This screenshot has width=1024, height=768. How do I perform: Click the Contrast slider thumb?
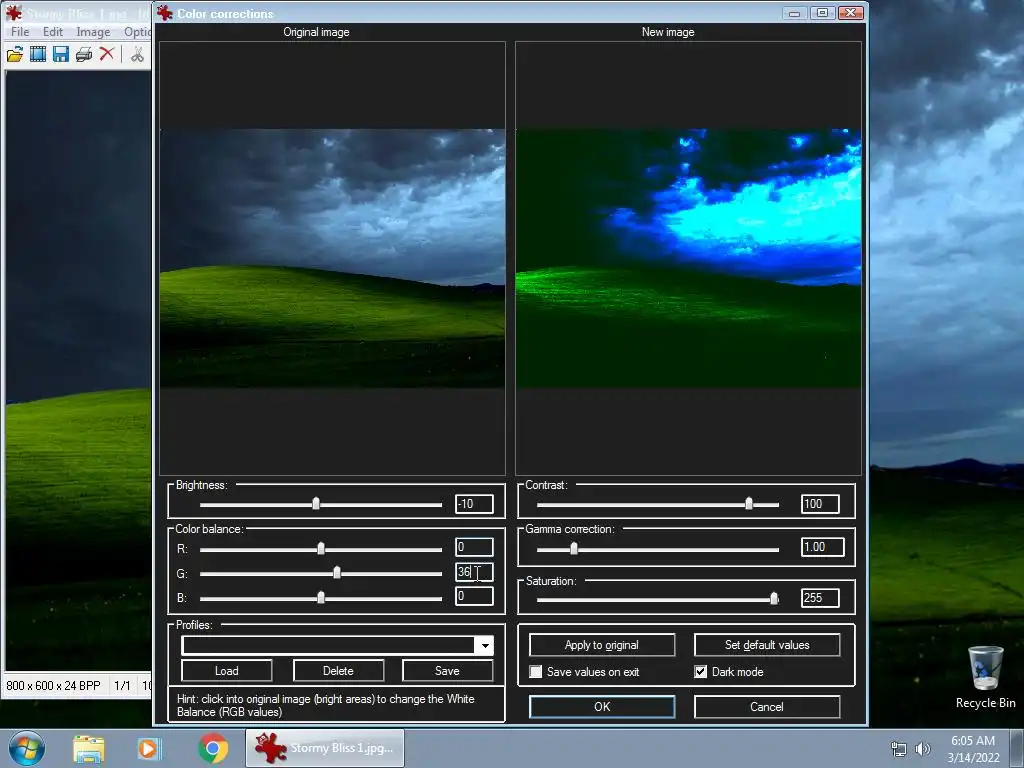[749, 504]
